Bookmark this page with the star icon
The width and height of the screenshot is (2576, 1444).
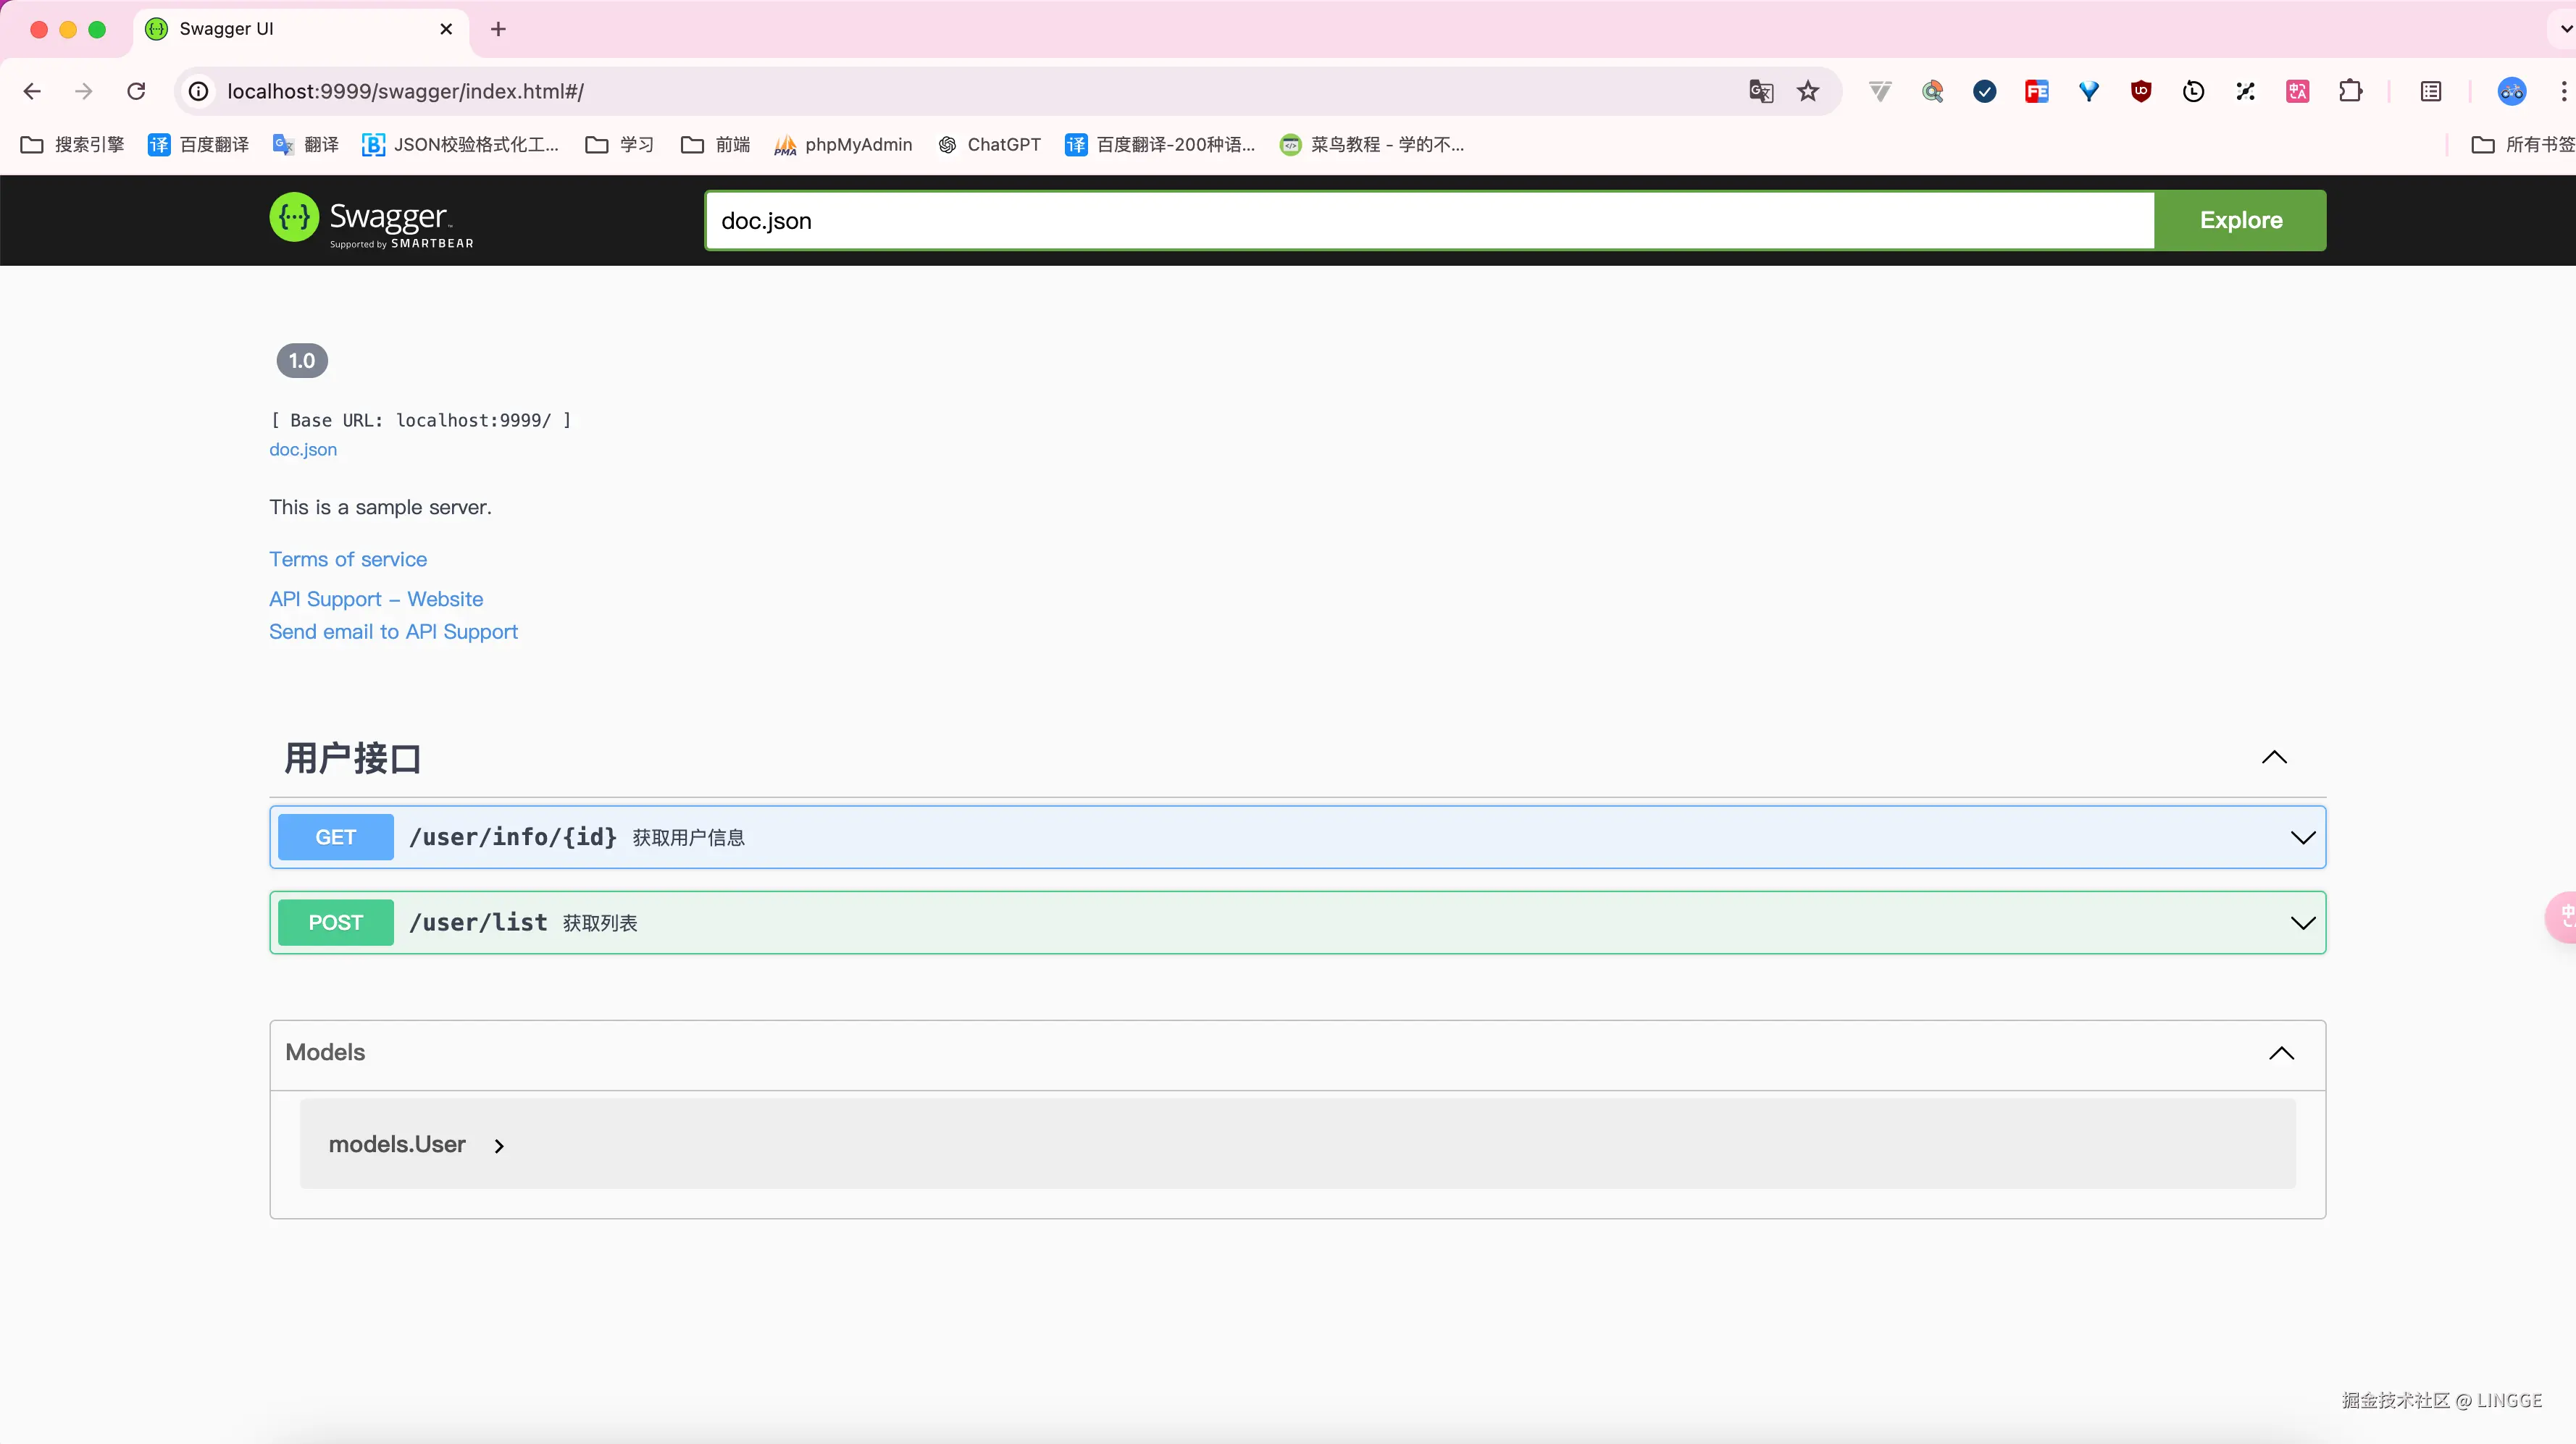point(1808,91)
